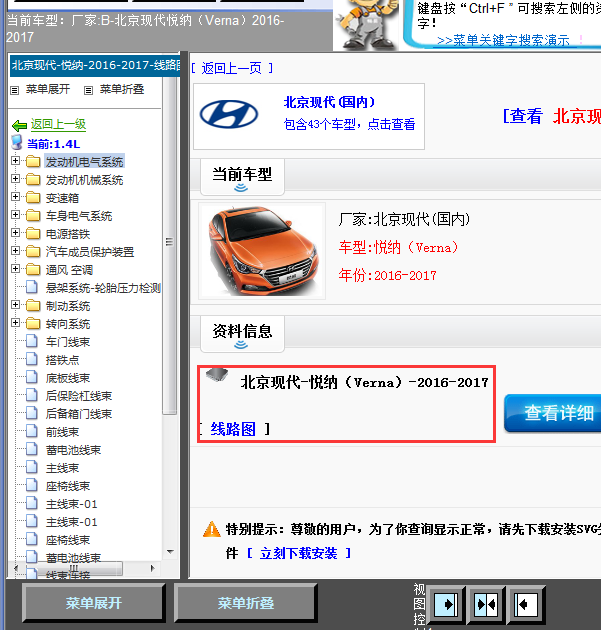Click the view control center-split button
601x630 pixels.
tap(486, 604)
